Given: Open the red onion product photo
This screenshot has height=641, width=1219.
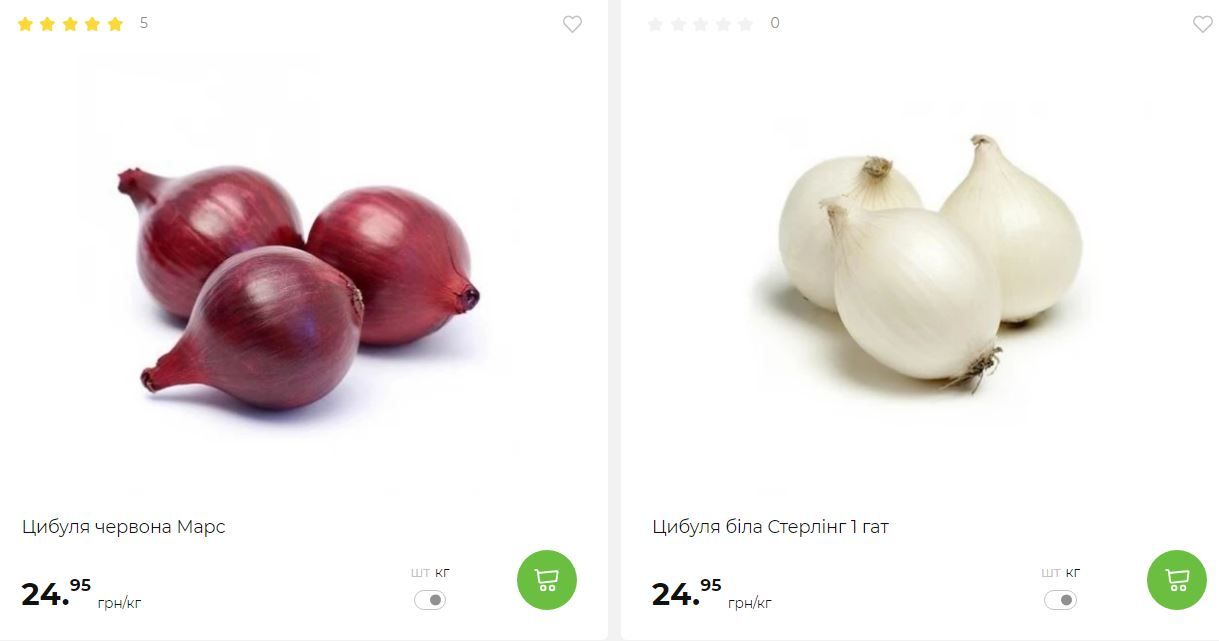Looking at the screenshot, I should (300, 285).
